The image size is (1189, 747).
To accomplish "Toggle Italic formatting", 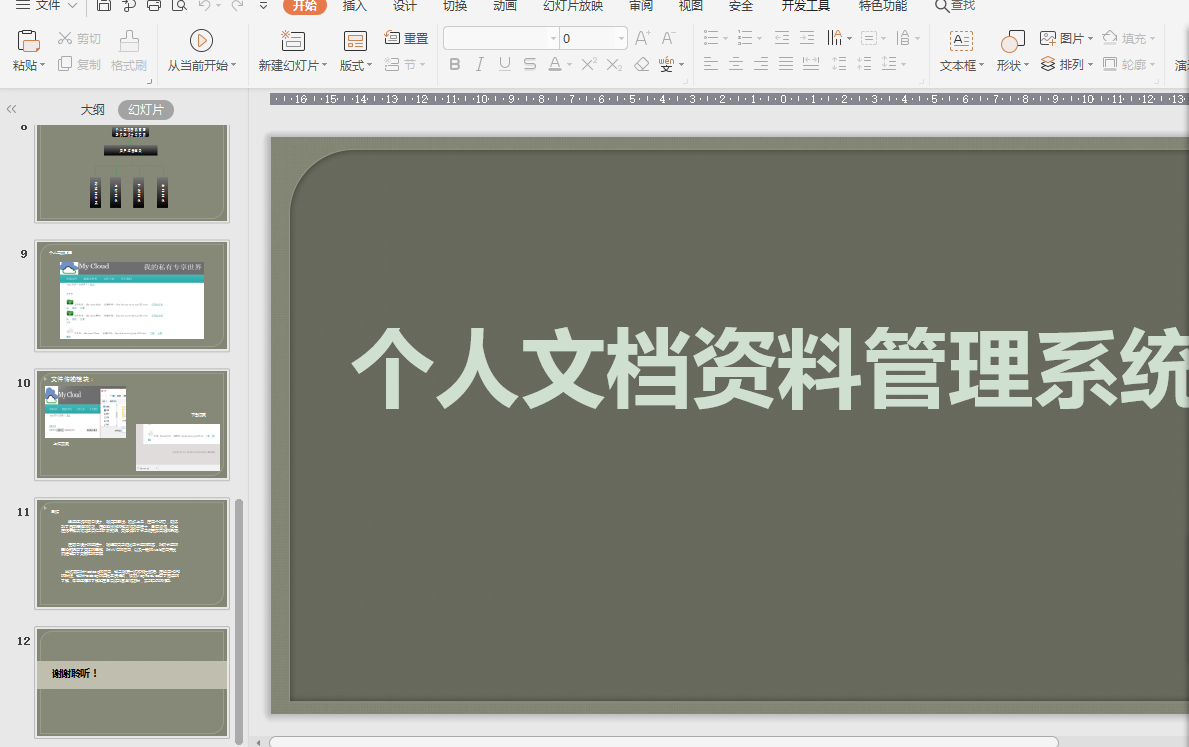I will pos(479,64).
